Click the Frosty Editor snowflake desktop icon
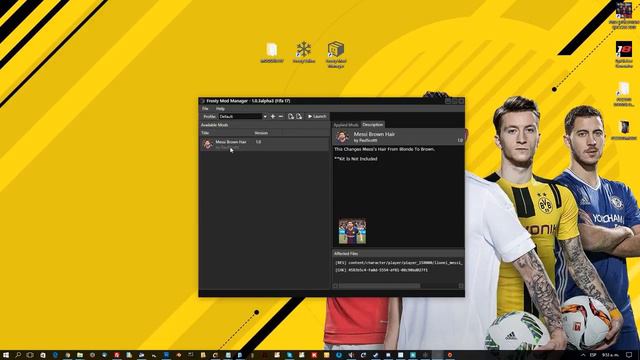 [x=304, y=52]
